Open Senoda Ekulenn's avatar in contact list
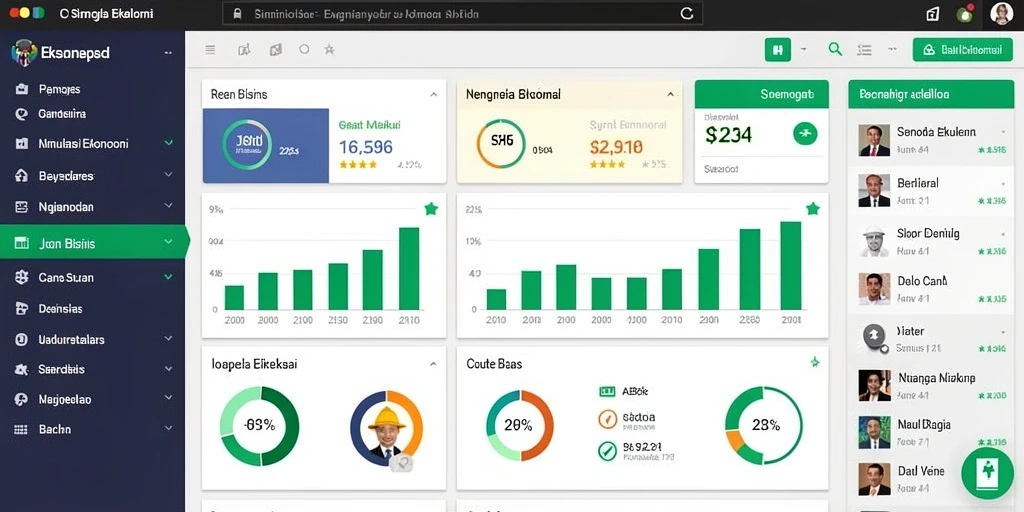The height and width of the screenshot is (512, 1024). (874, 140)
